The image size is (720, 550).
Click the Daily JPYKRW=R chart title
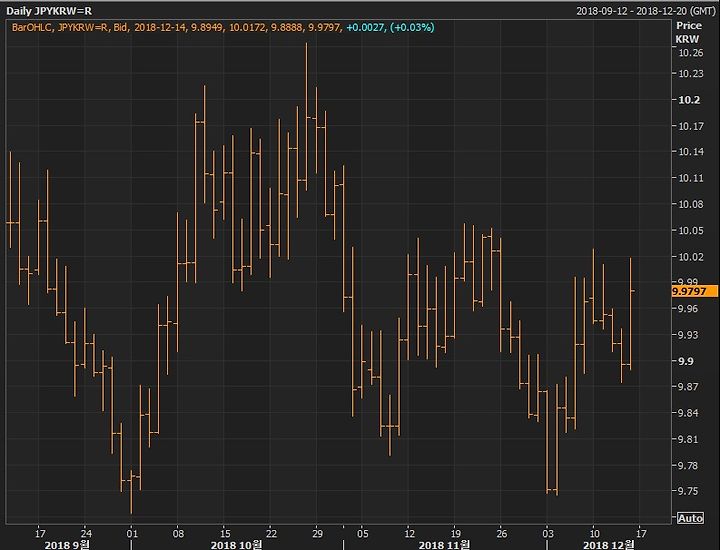point(49,11)
